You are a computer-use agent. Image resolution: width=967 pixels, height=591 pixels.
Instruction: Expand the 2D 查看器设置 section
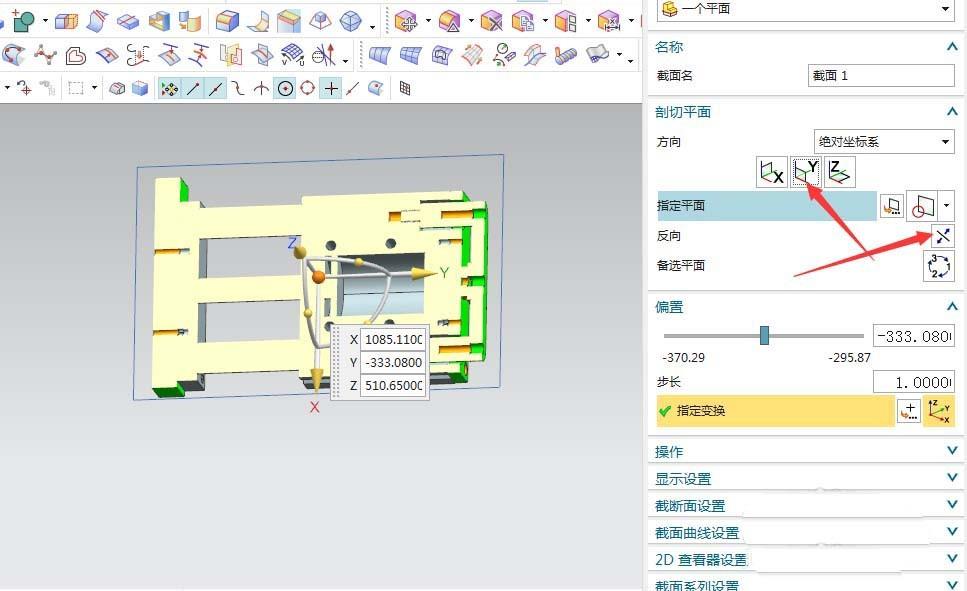[x=950, y=558]
